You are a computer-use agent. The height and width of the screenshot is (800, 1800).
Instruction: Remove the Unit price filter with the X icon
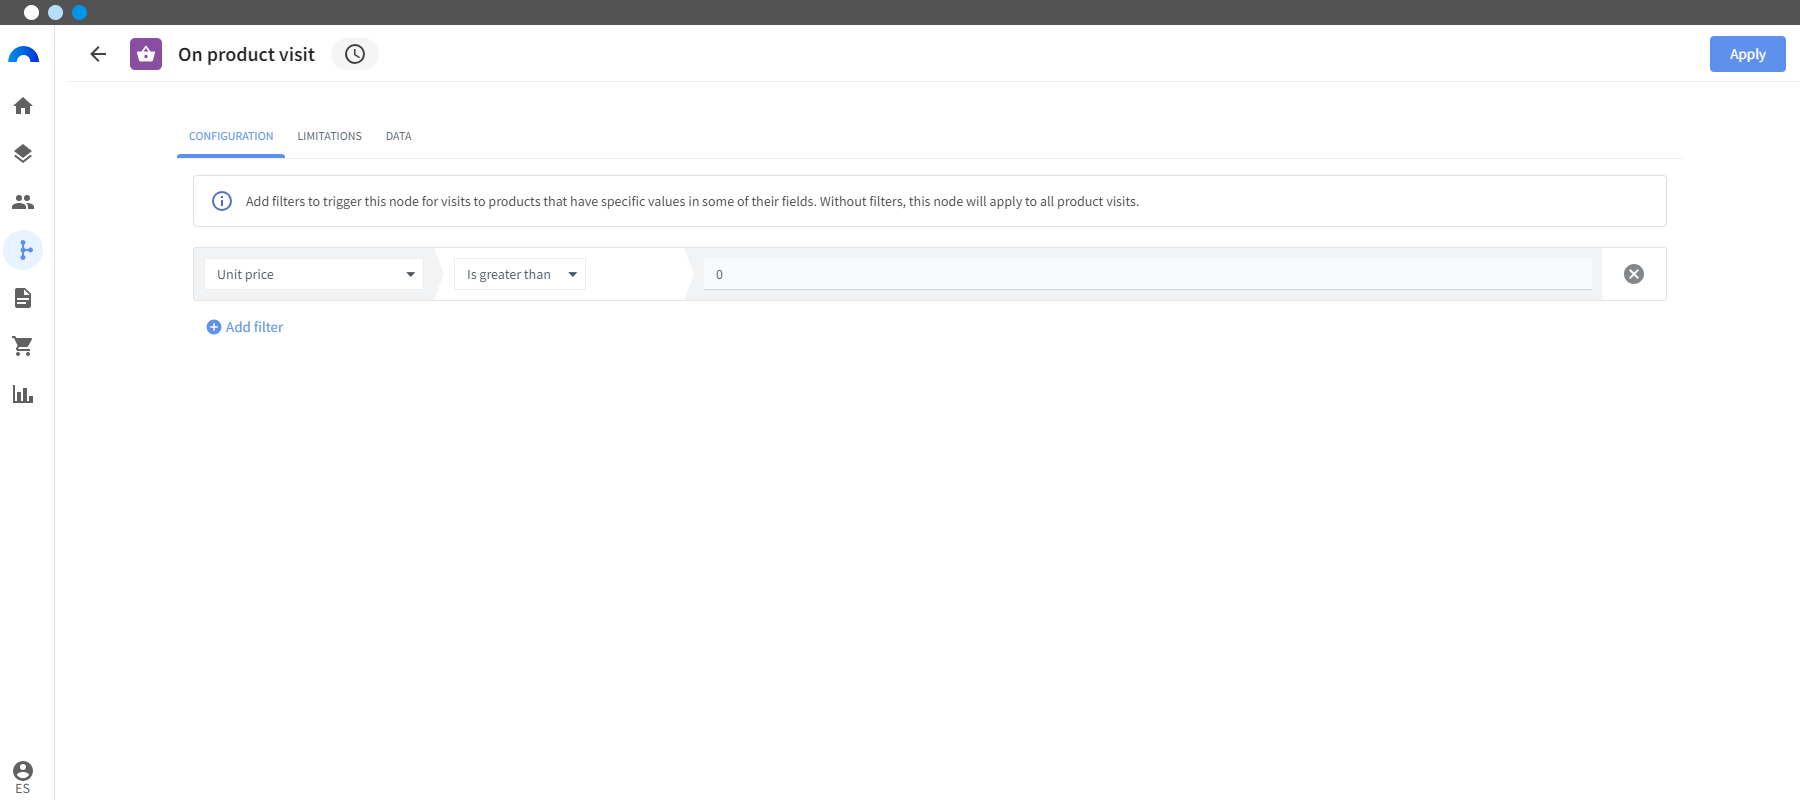pyautogui.click(x=1634, y=274)
